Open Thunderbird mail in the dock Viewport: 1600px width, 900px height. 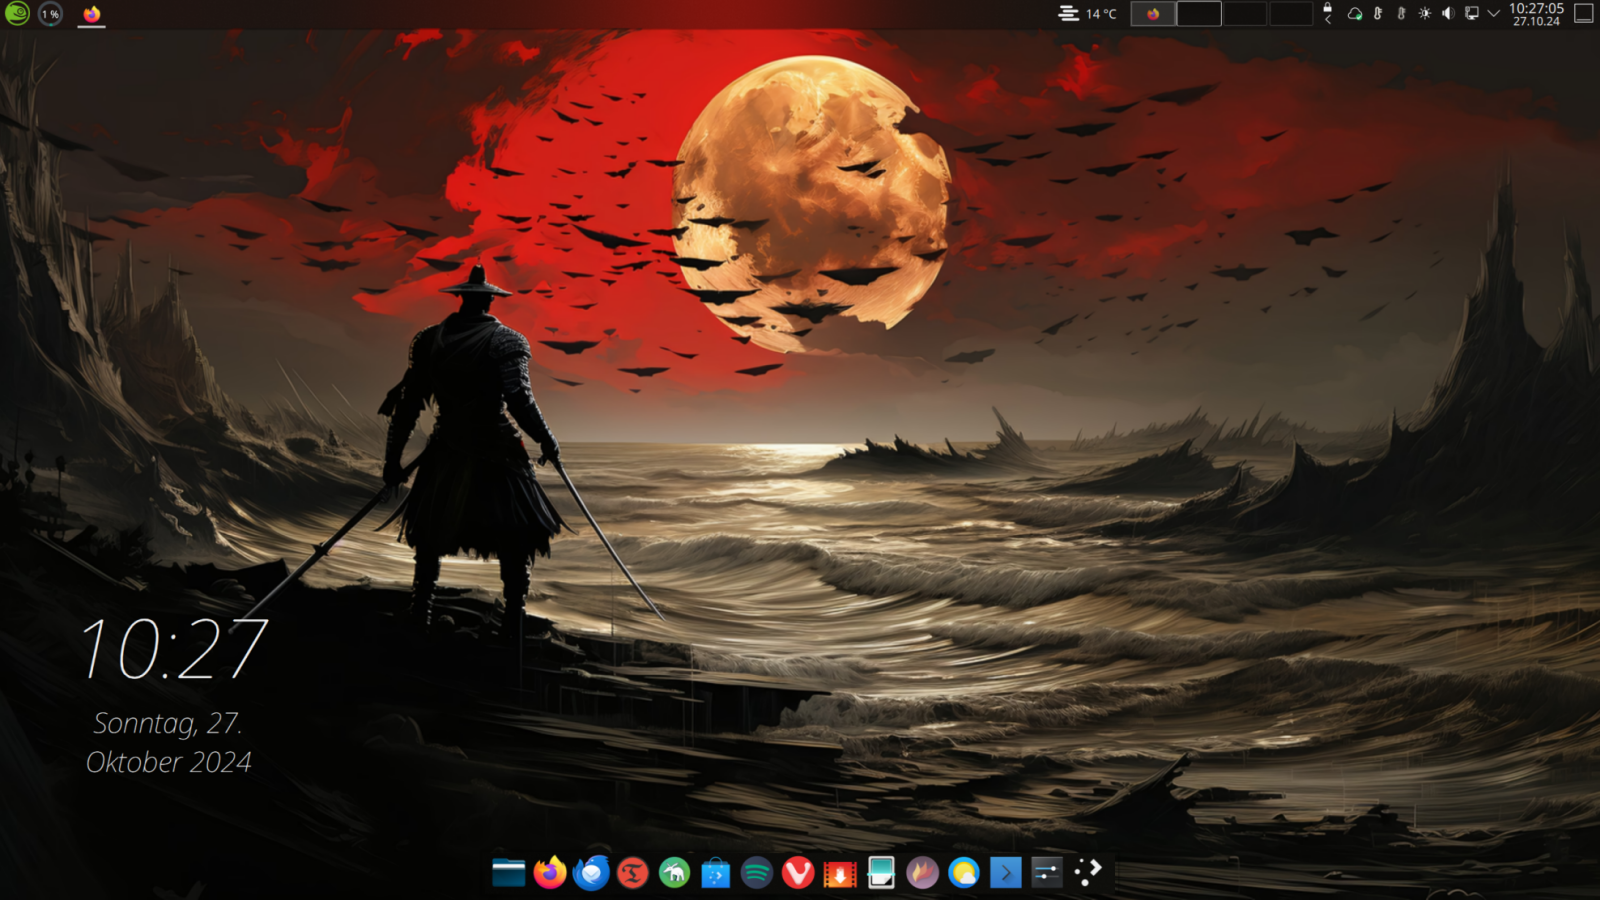point(591,873)
